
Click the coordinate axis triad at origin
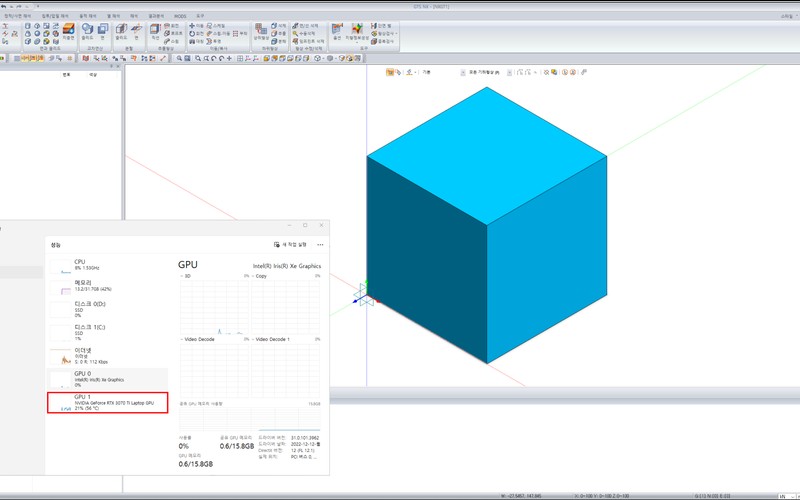point(366,296)
